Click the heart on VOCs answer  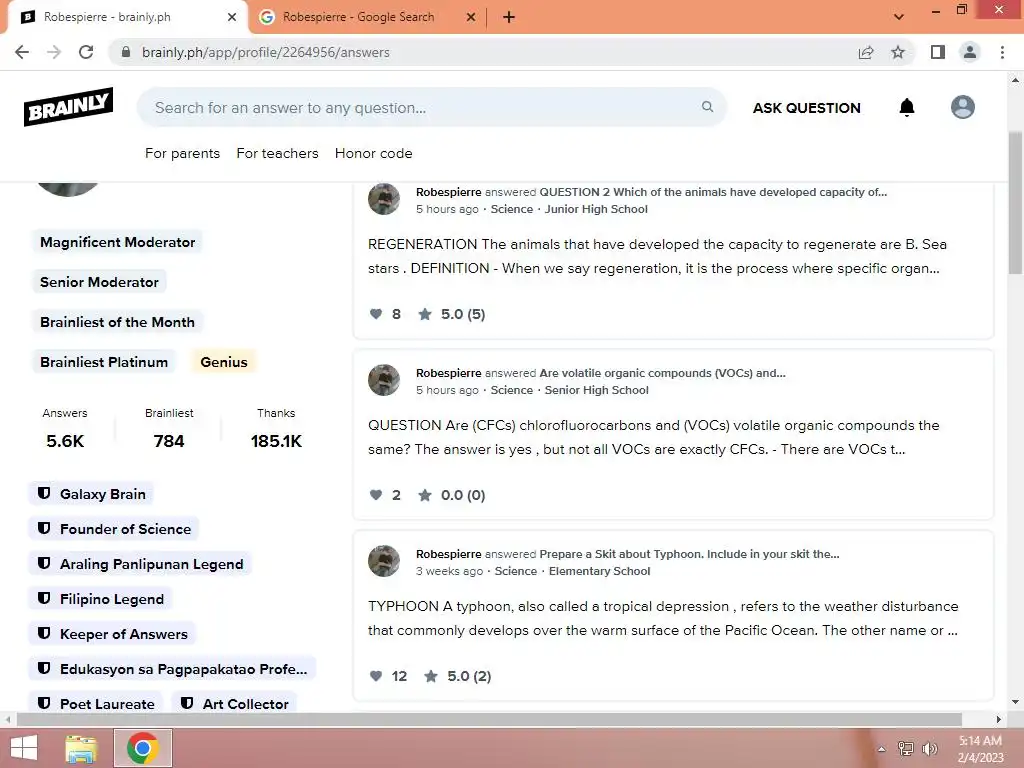click(x=376, y=495)
